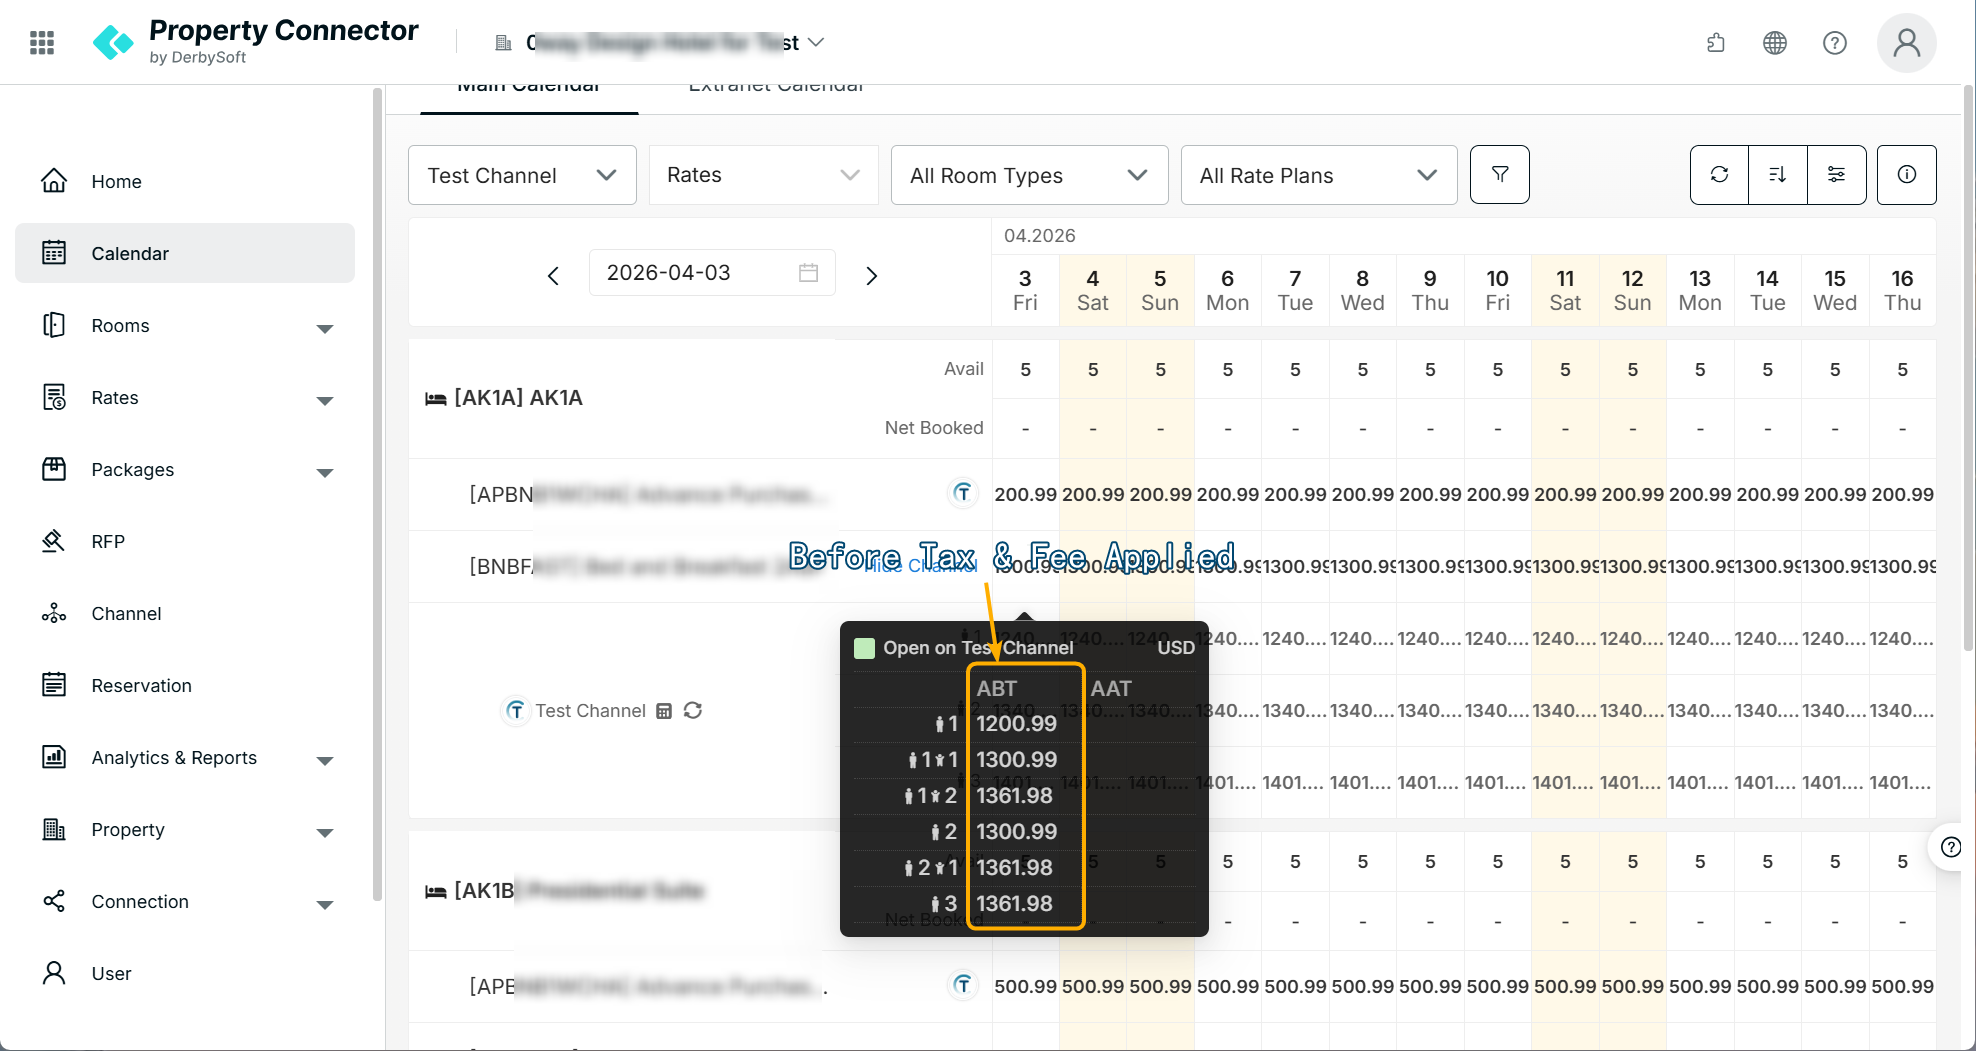Click the channel icon on AK1A APBN row
This screenshot has width=1976, height=1051.
[x=962, y=493]
